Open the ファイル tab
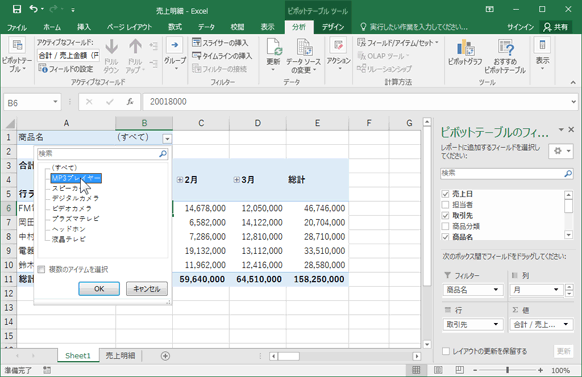Image resolution: width=582 pixels, height=377 pixels. (16, 27)
